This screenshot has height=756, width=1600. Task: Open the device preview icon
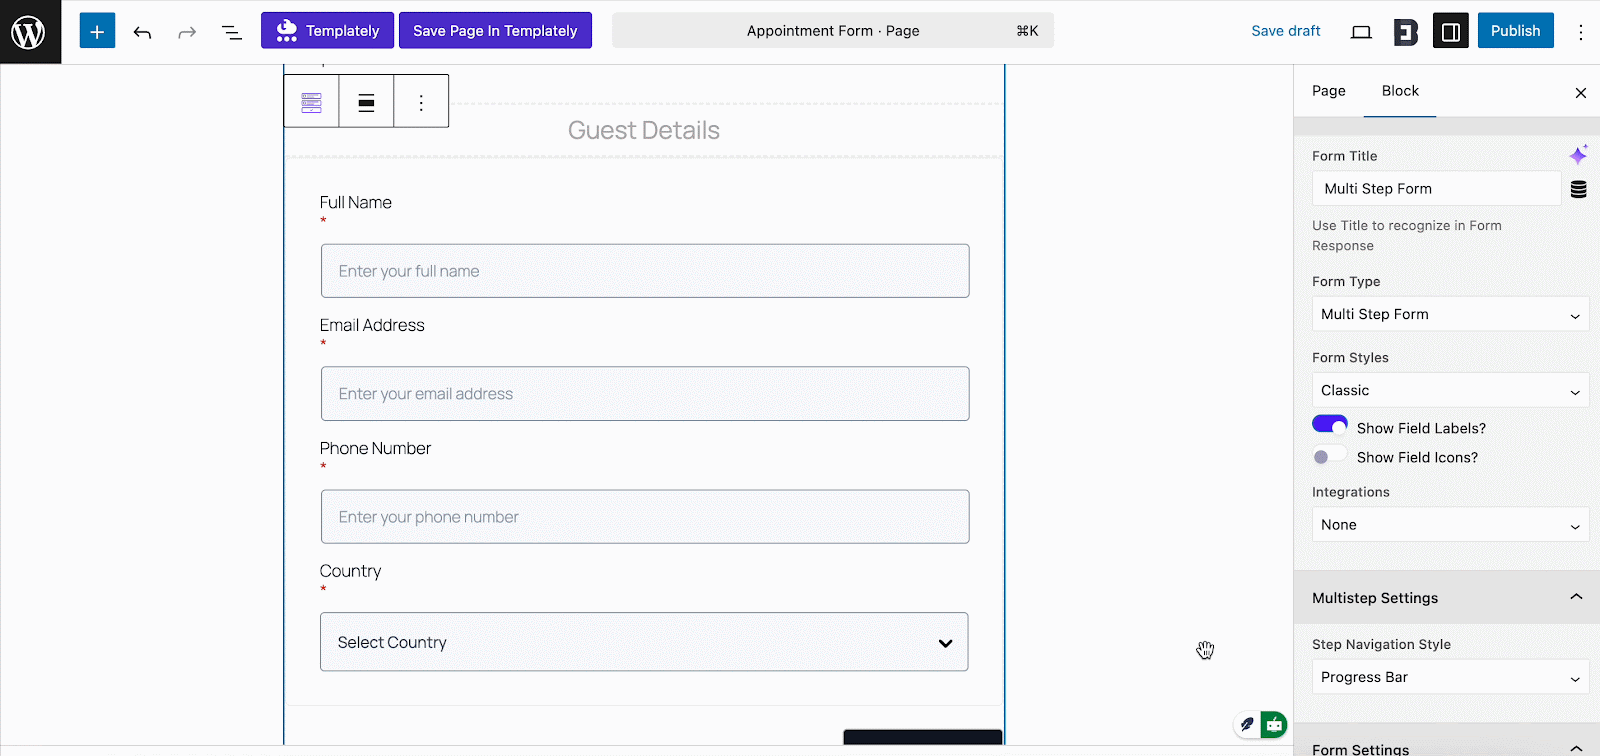pos(1361,32)
